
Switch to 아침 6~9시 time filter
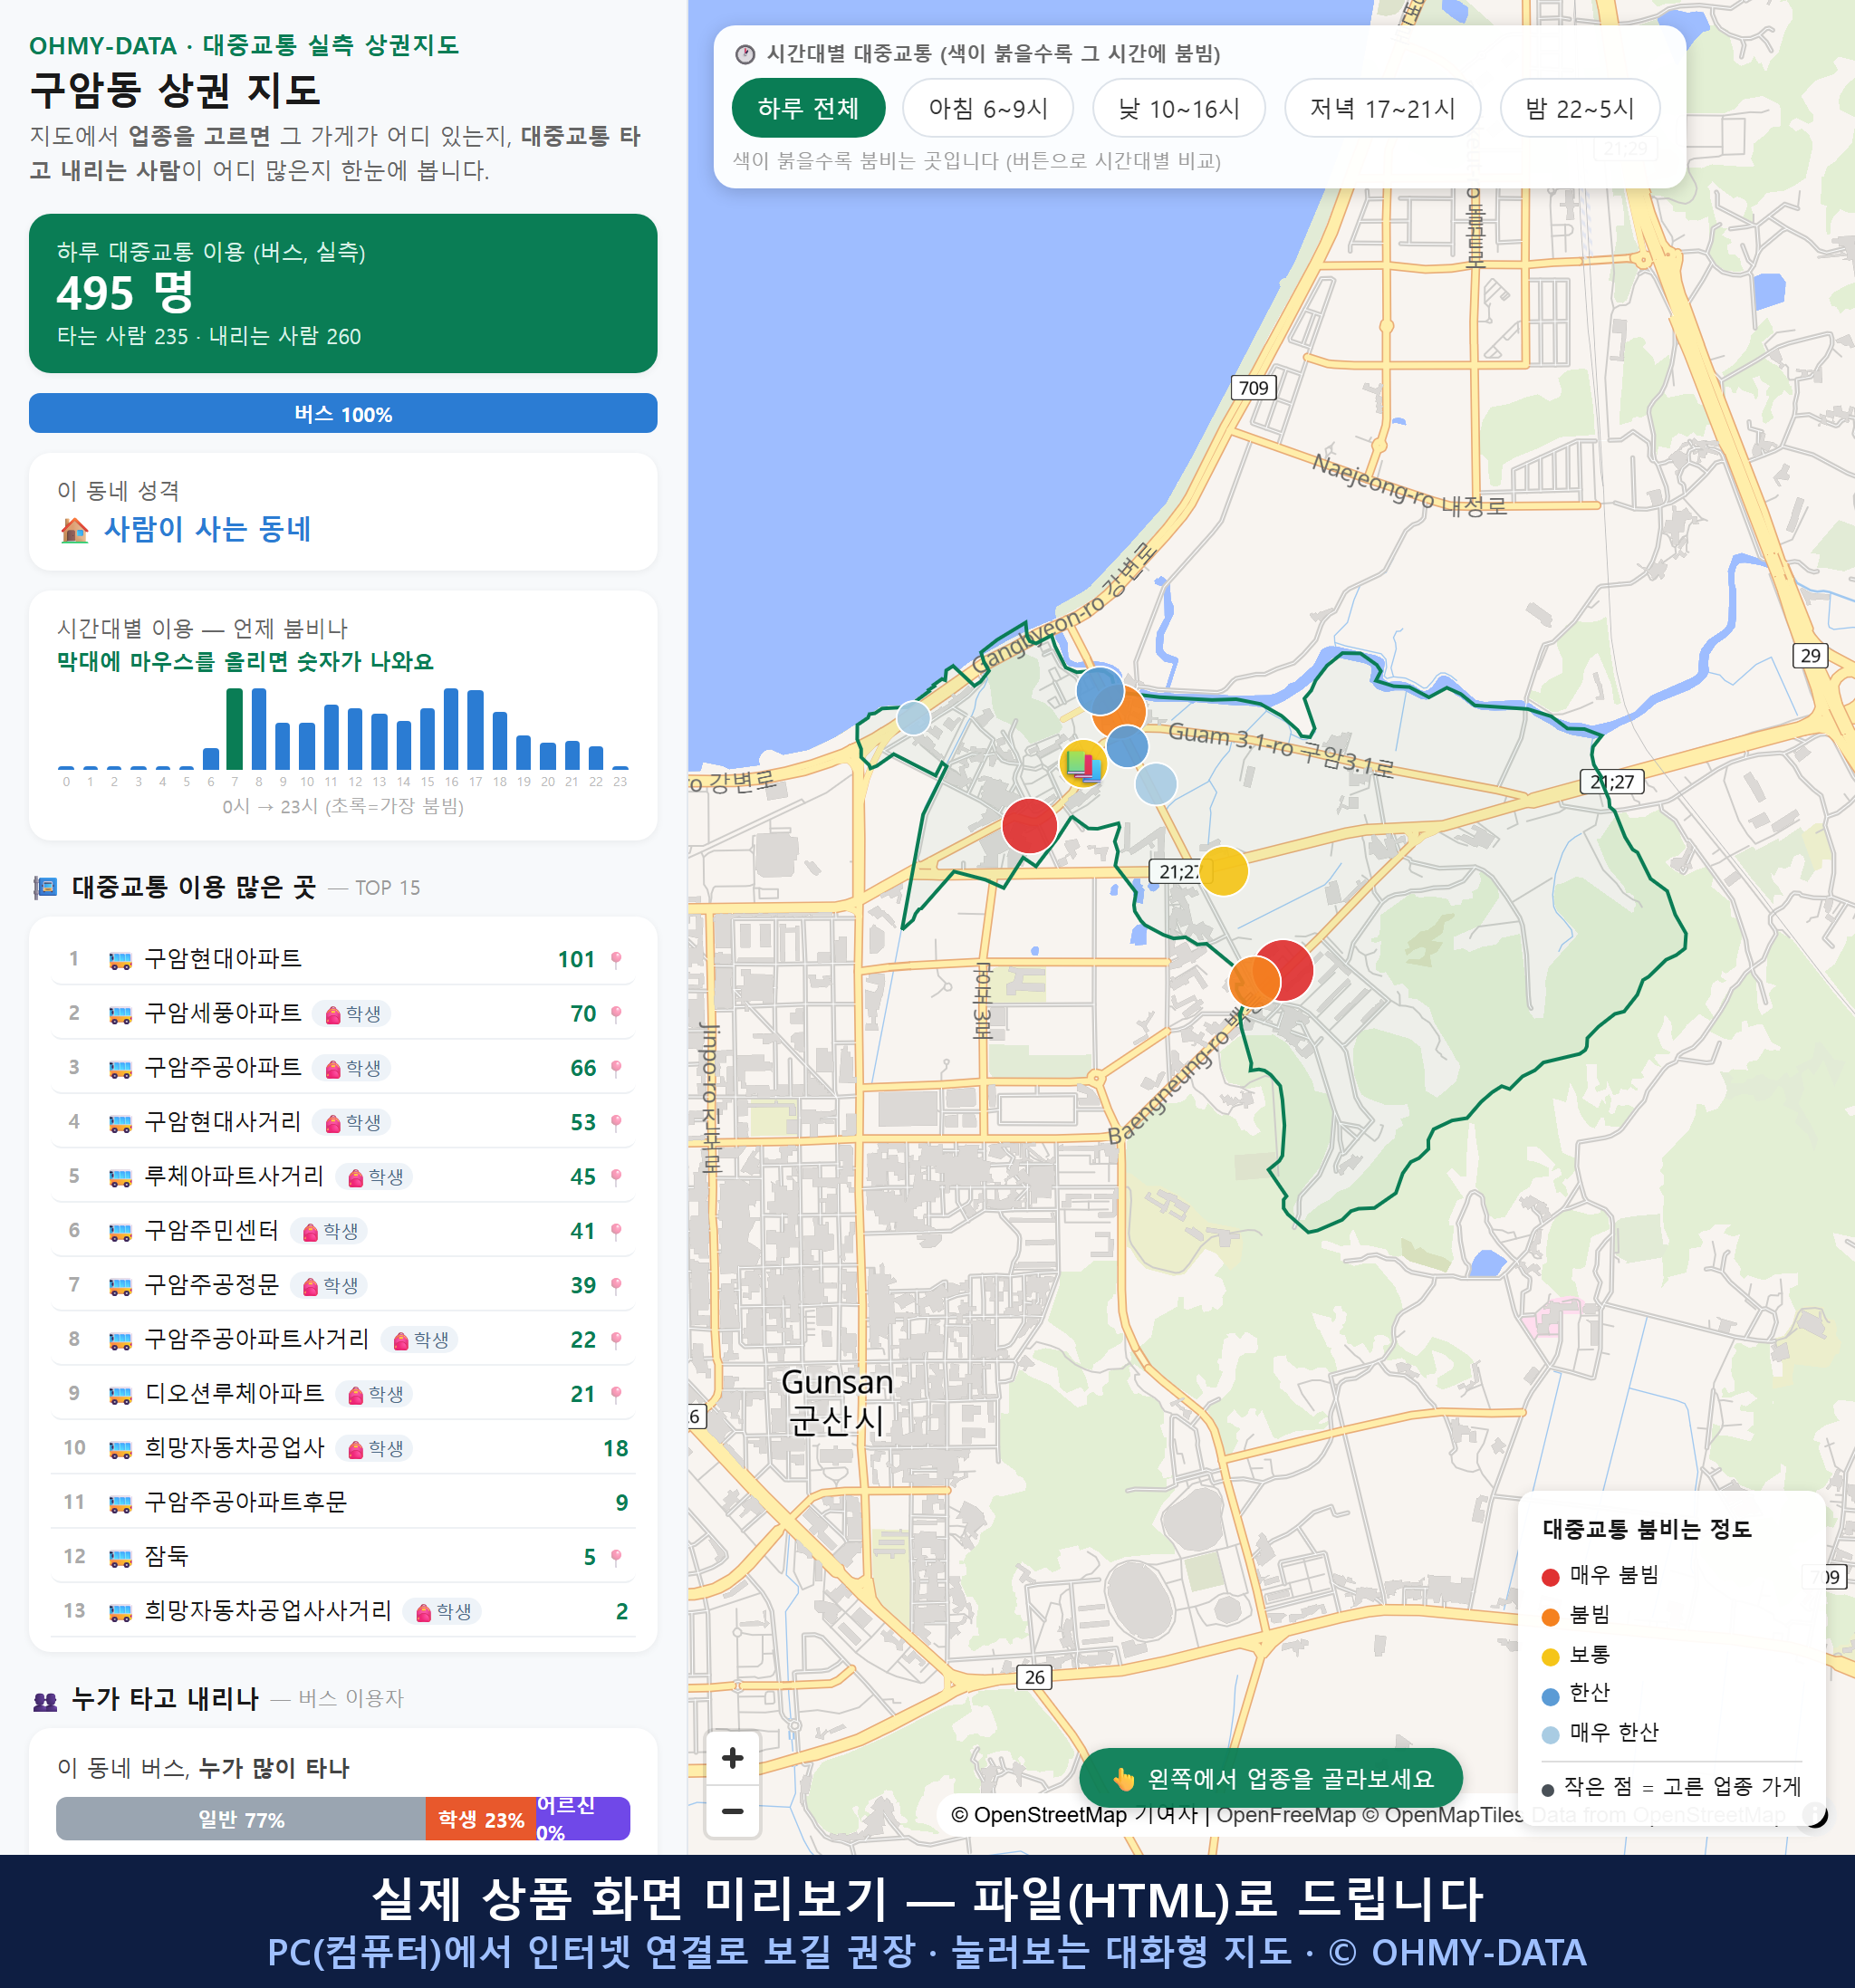[x=988, y=108]
